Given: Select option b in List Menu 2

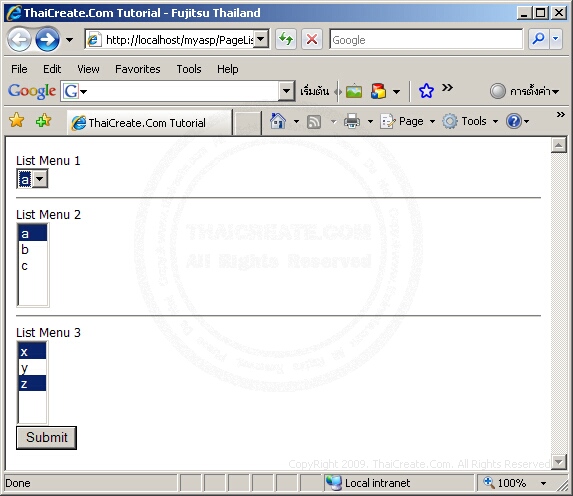Looking at the screenshot, I should 33,250.
